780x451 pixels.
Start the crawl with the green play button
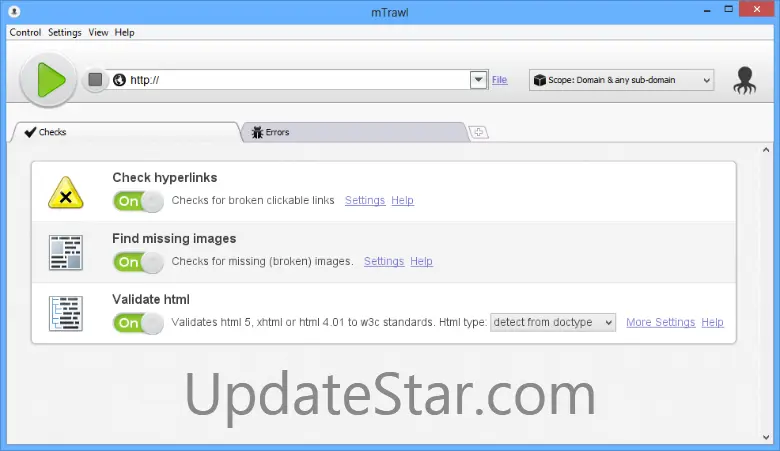(x=48, y=80)
